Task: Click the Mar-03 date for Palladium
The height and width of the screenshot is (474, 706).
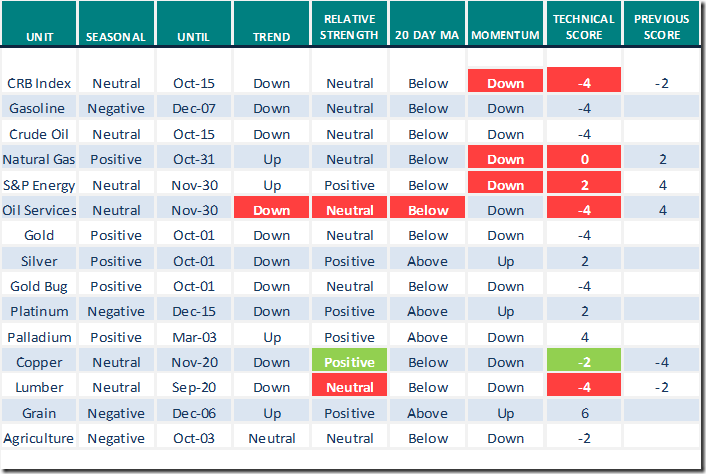Action: point(194,337)
